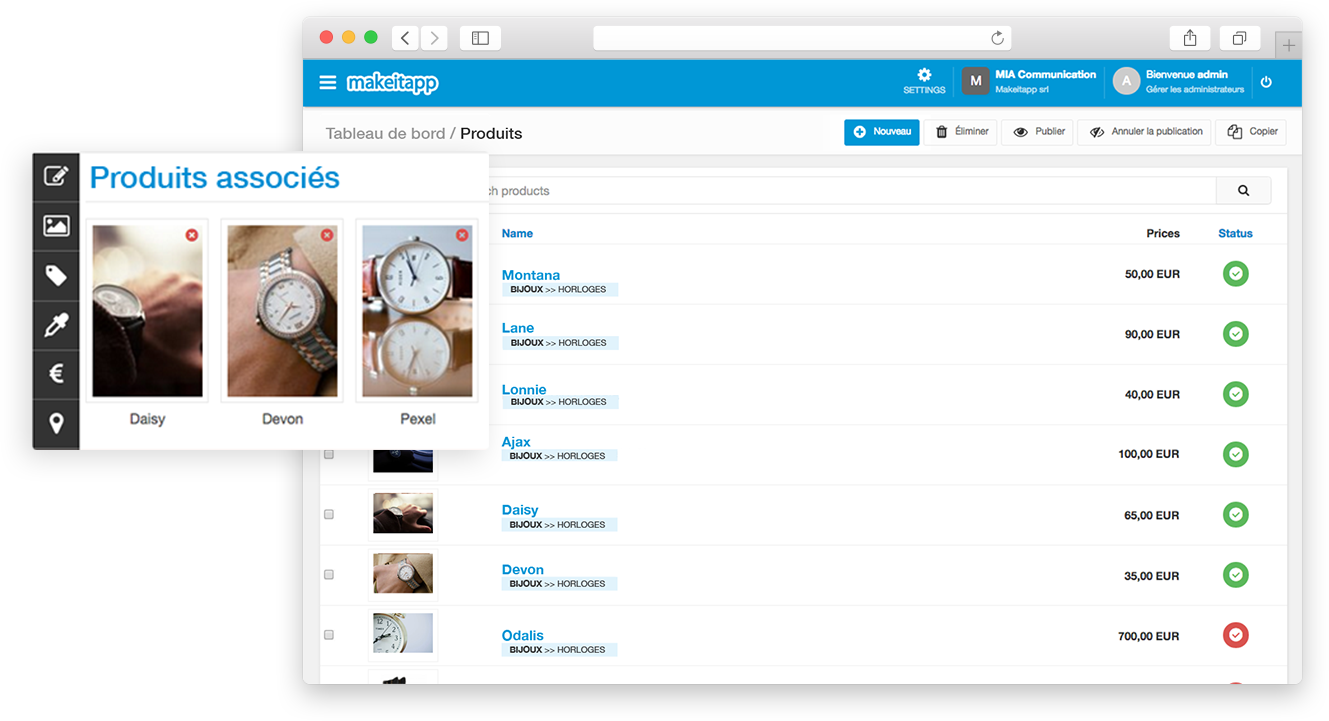This screenshot has width=1329, height=721.
Task: Toggle status of Lane
Action: pos(1236,334)
